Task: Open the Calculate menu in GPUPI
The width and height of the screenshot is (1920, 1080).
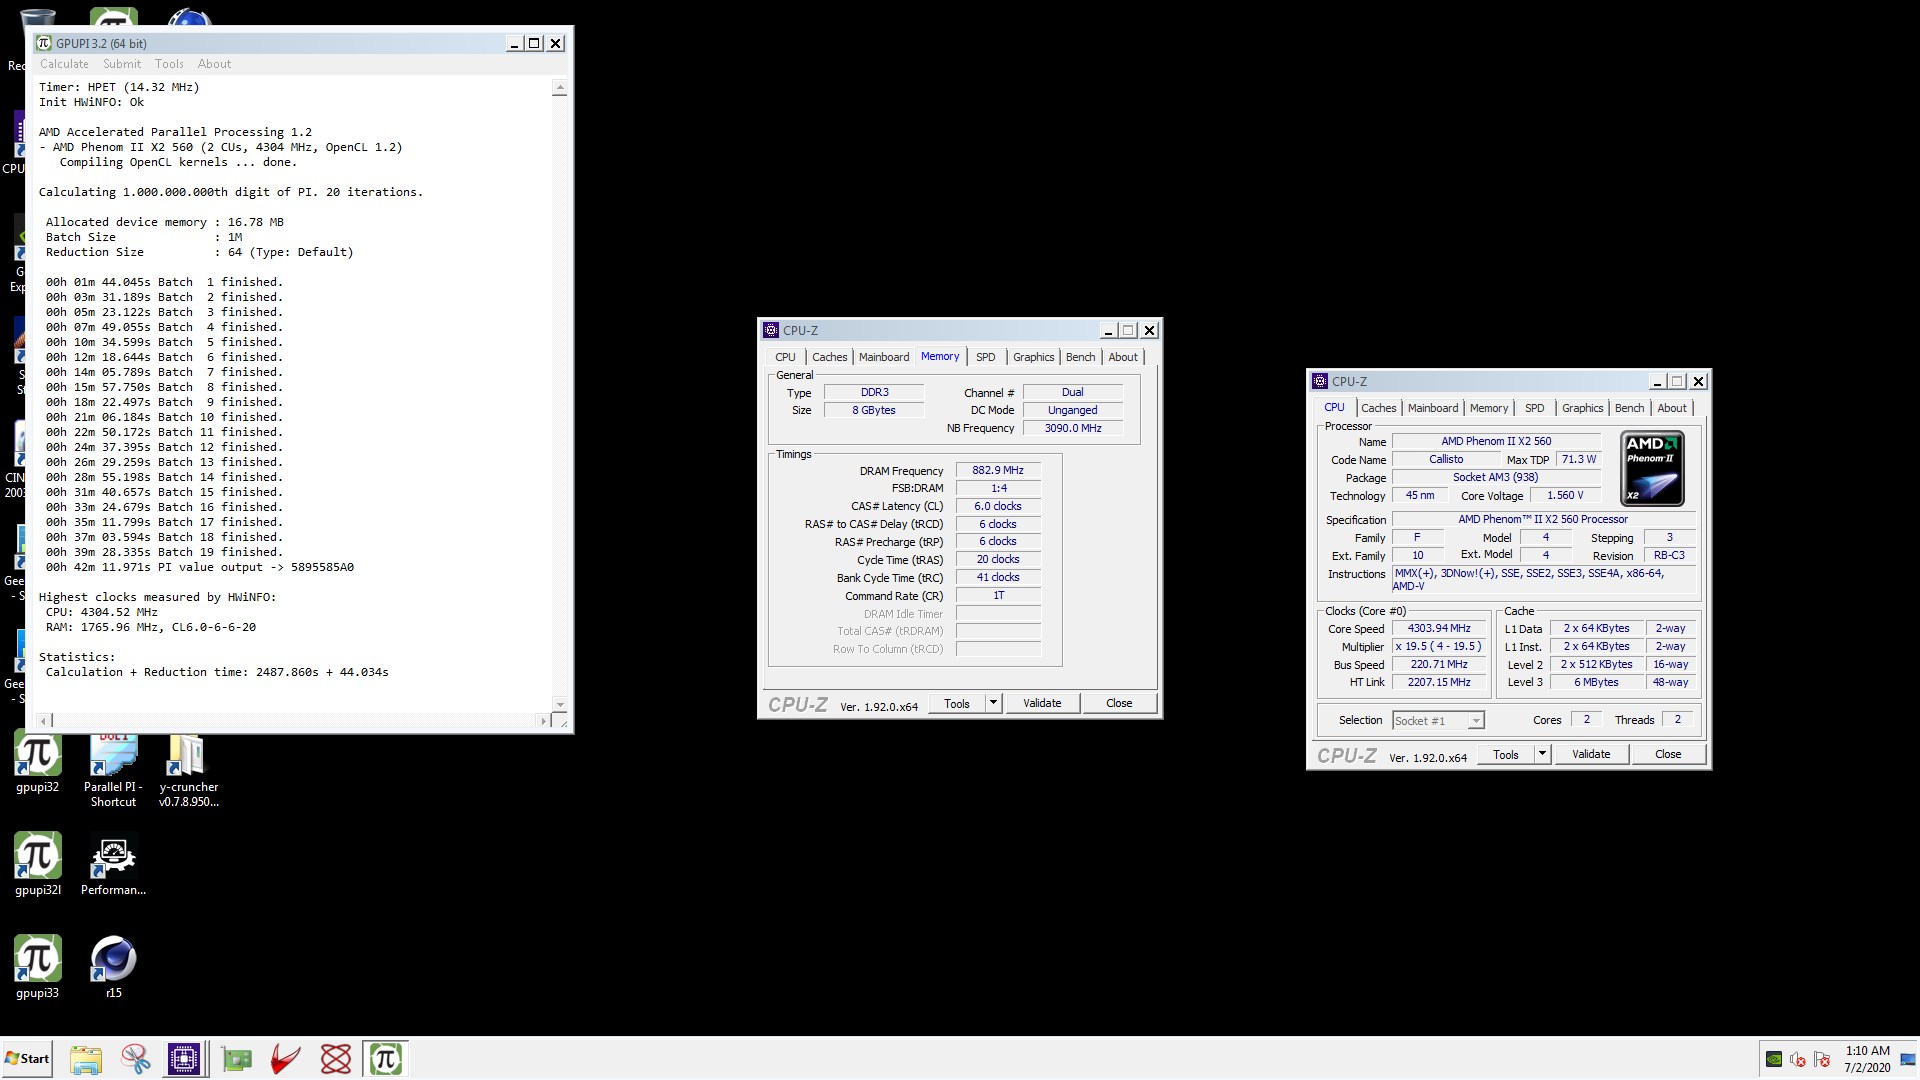Action: (64, 64)
